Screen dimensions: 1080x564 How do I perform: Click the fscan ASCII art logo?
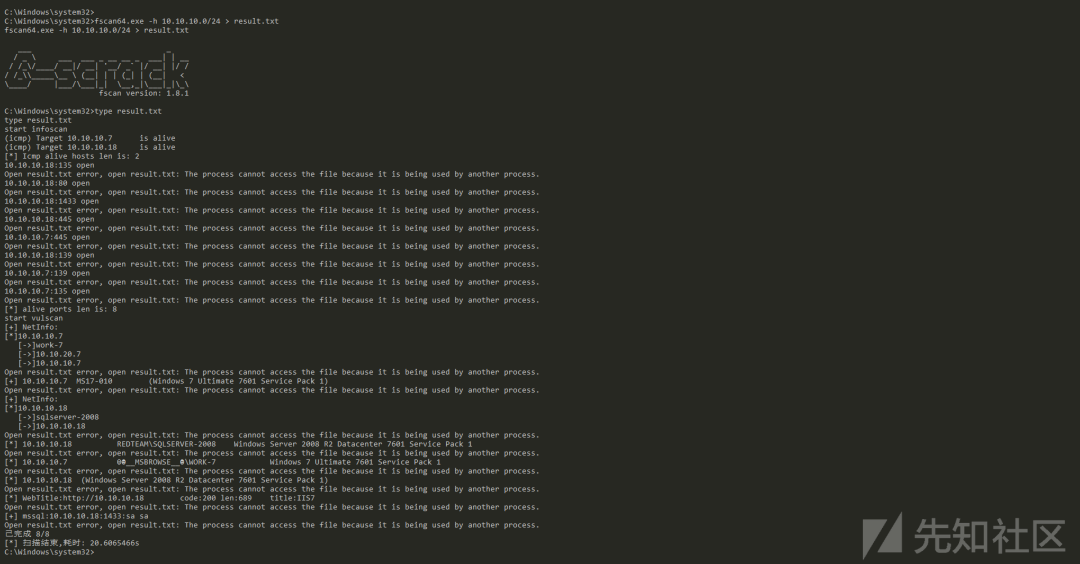click(x=97, y=69)
